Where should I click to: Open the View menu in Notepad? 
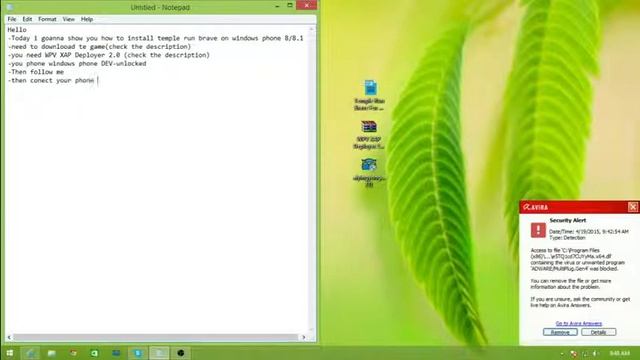tap(68, 19)
